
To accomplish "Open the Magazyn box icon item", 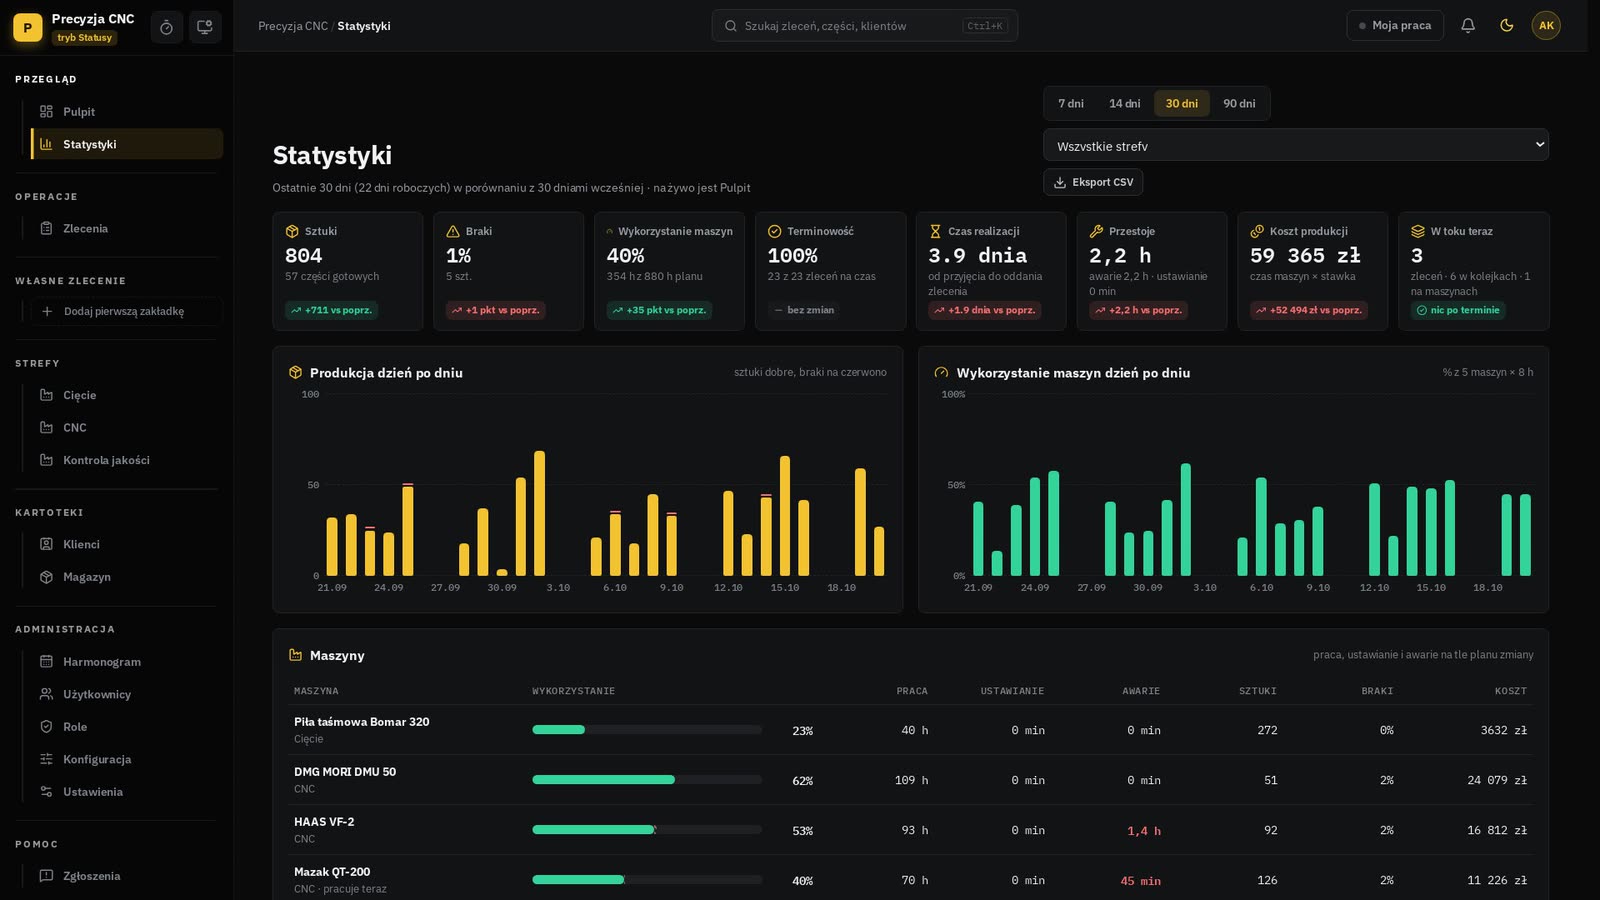I will pos(120,577).
